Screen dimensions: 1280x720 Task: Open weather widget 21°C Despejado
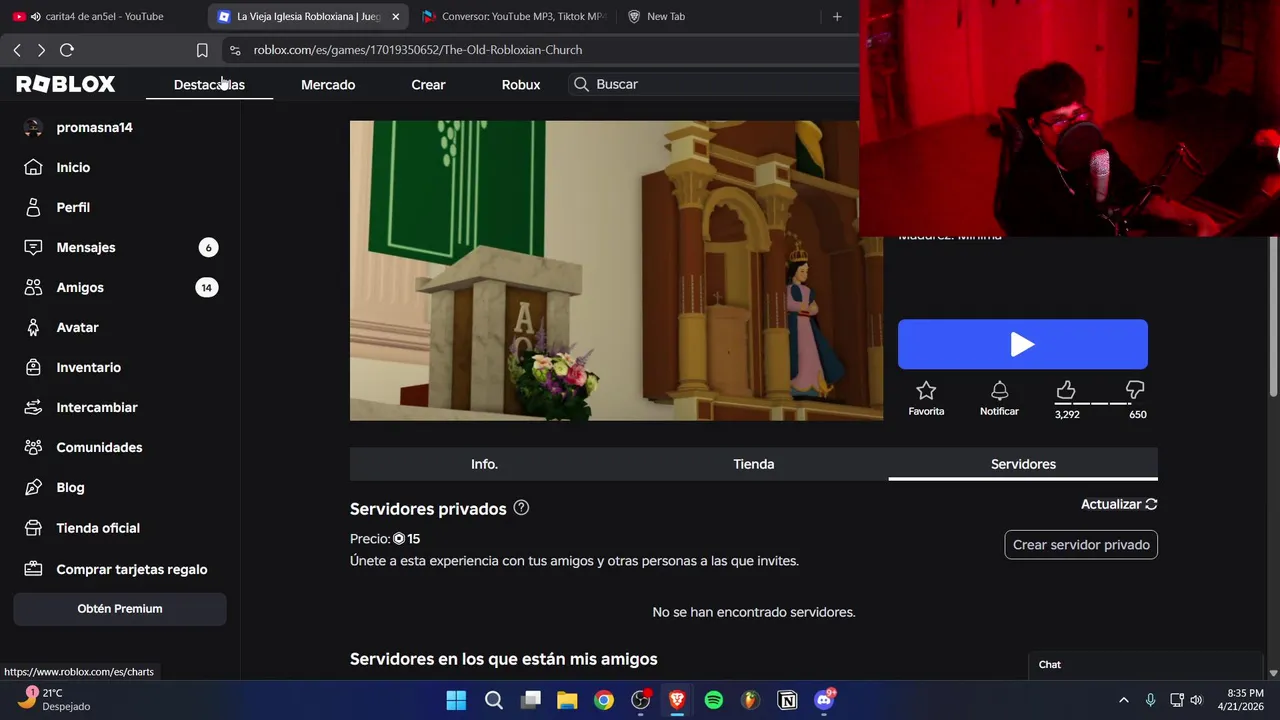55,699
